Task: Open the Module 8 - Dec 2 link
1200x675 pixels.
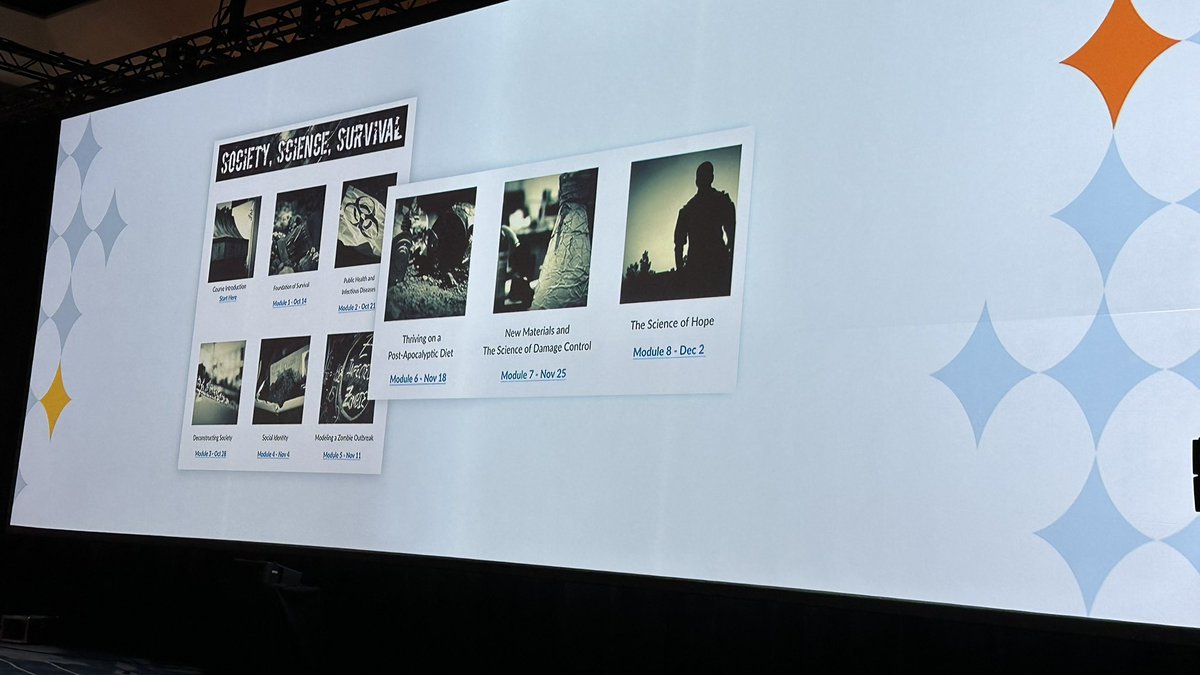Action: point(669,352)
